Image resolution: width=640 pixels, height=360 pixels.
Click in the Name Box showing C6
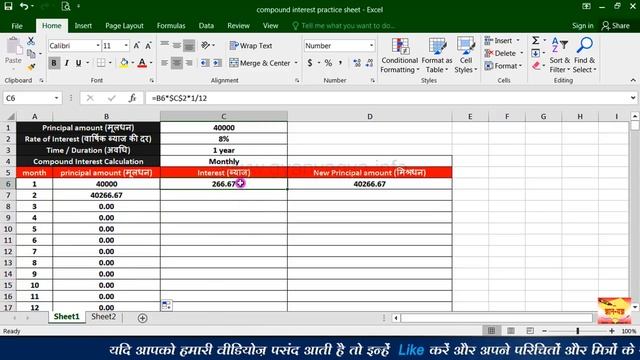[x=28, y=98]
